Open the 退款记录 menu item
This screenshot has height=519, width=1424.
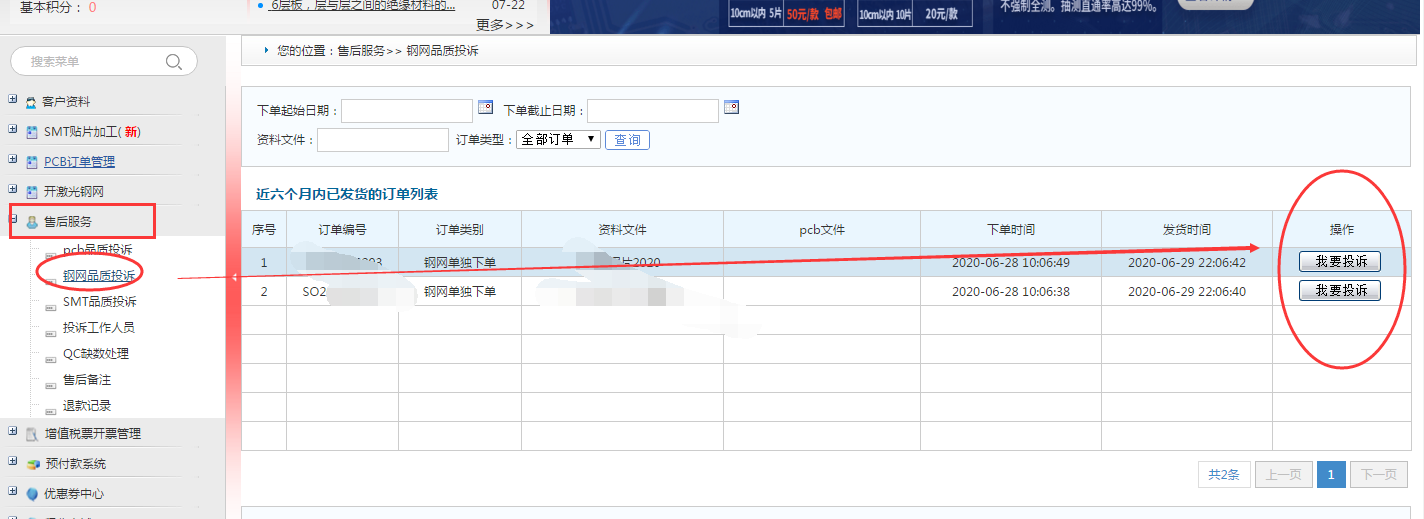point(86,406)
